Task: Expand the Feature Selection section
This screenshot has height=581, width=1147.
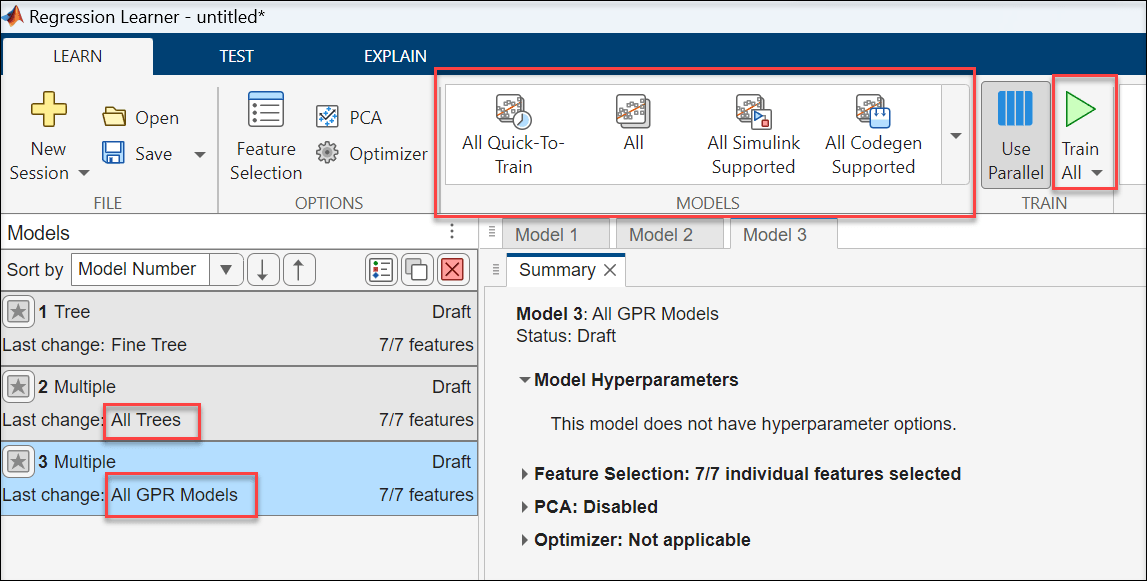Action: tap(525, 474)
